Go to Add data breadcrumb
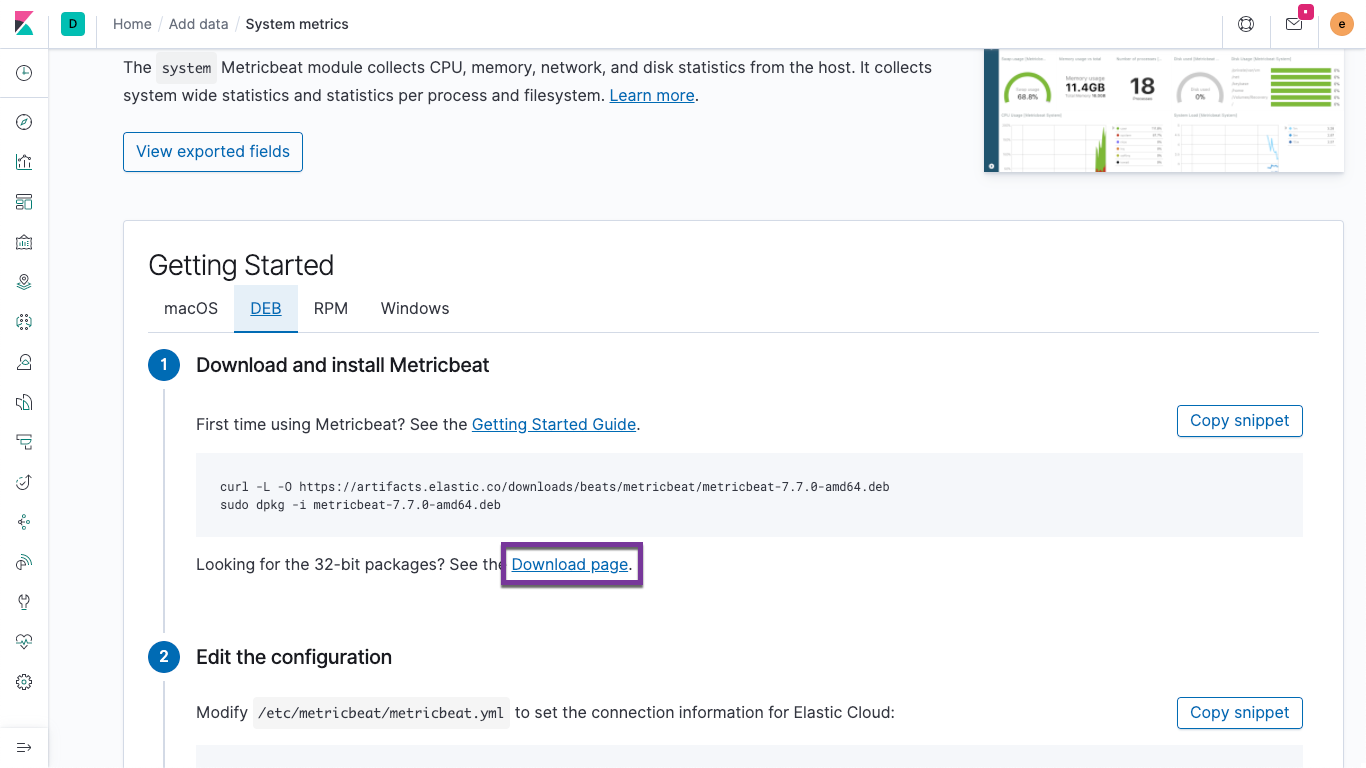1366x768 pixels. (x=198, y=24)
